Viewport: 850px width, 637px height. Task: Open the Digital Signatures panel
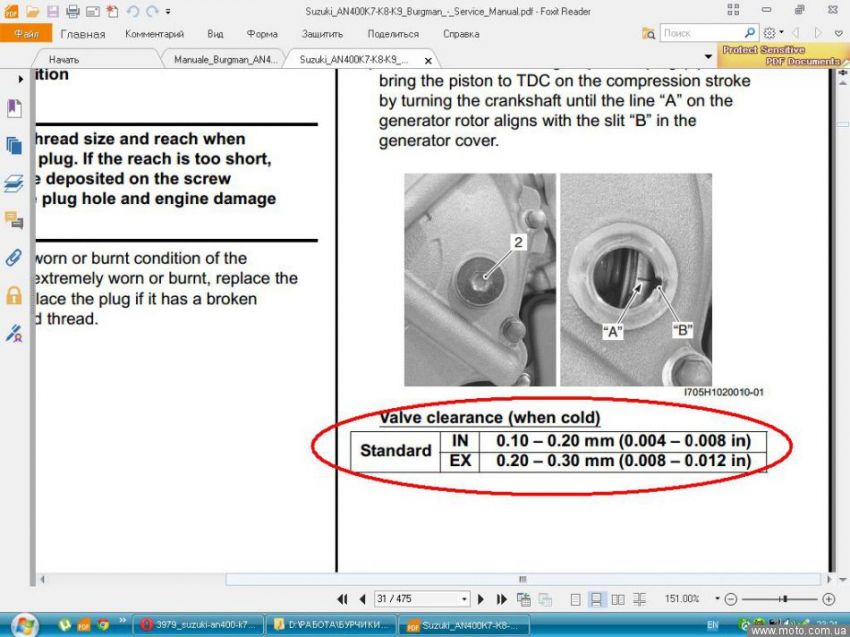pos(14,333)
